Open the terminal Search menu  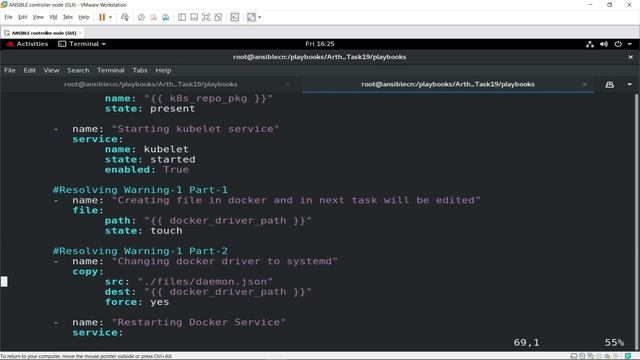[x=78, y=70]
